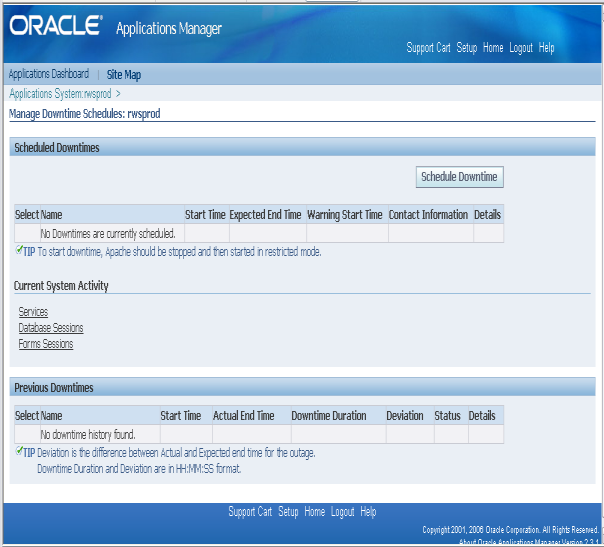The height and width of the screenshot is (547, 604).
Task: Switch to the Site Map tab
Action: tap(124, 74)
